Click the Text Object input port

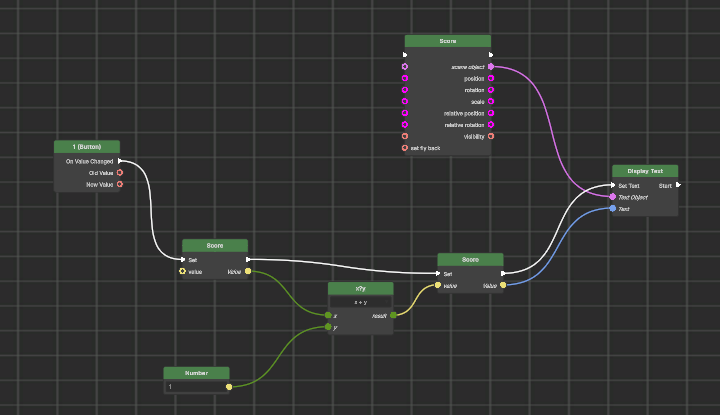pos(612,197)
